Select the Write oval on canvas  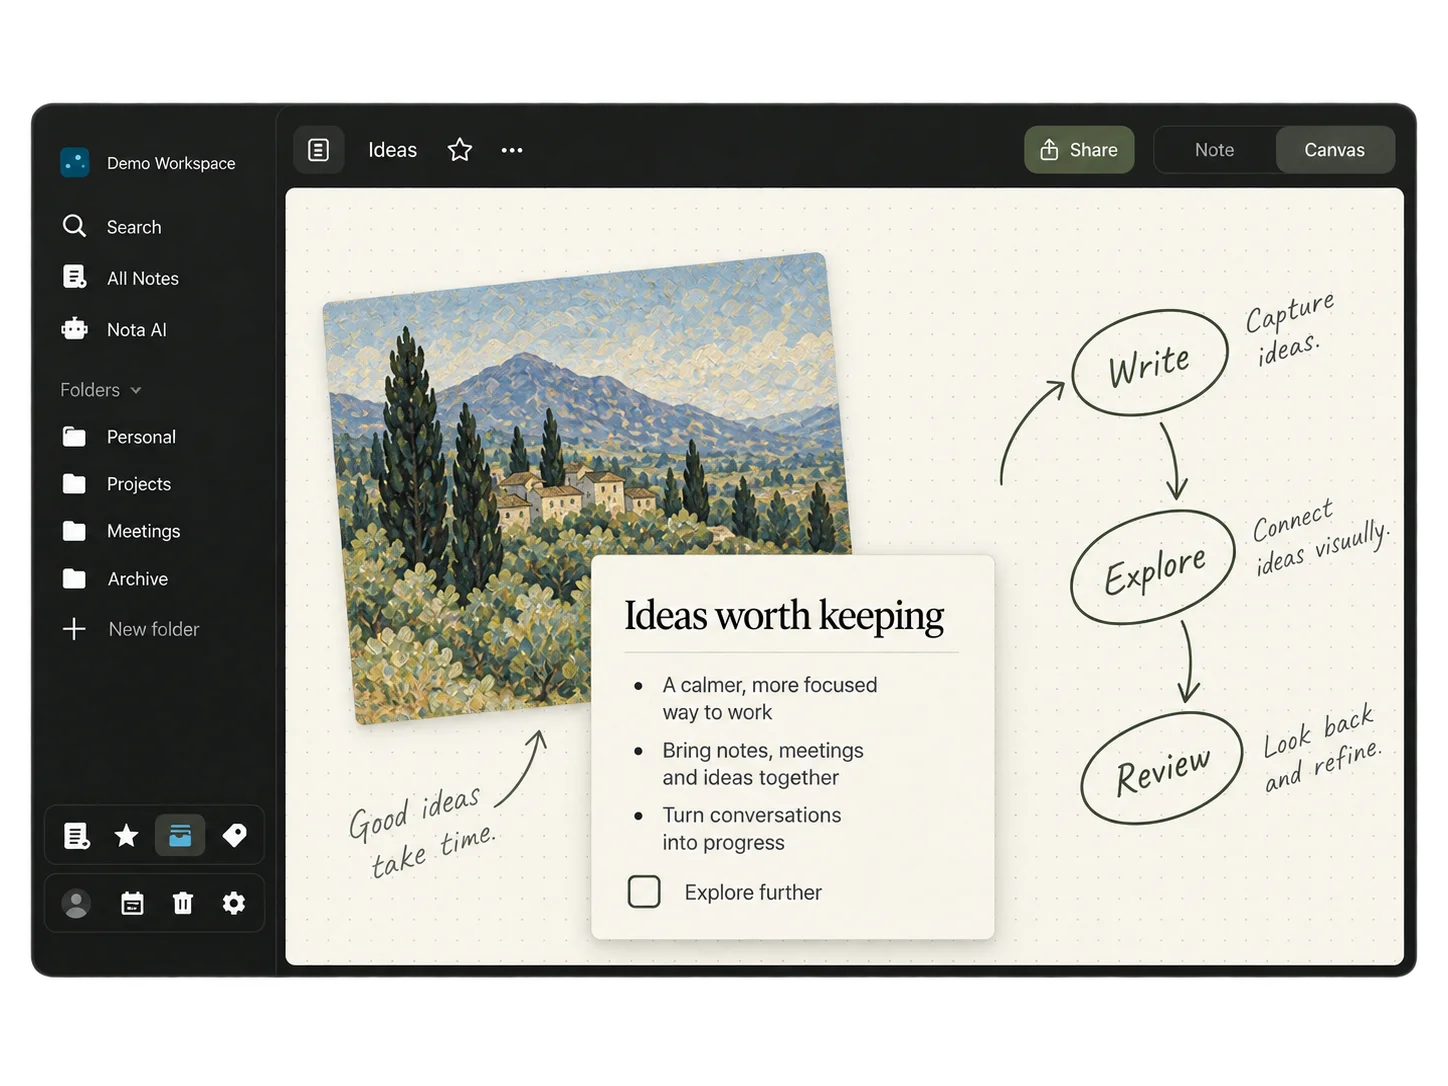(x=1150, y=363)
